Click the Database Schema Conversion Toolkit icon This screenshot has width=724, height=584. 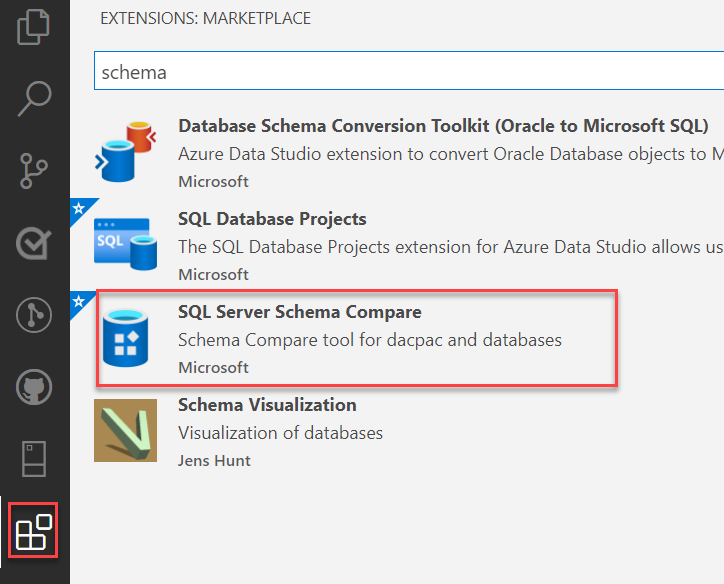(125, 152)
